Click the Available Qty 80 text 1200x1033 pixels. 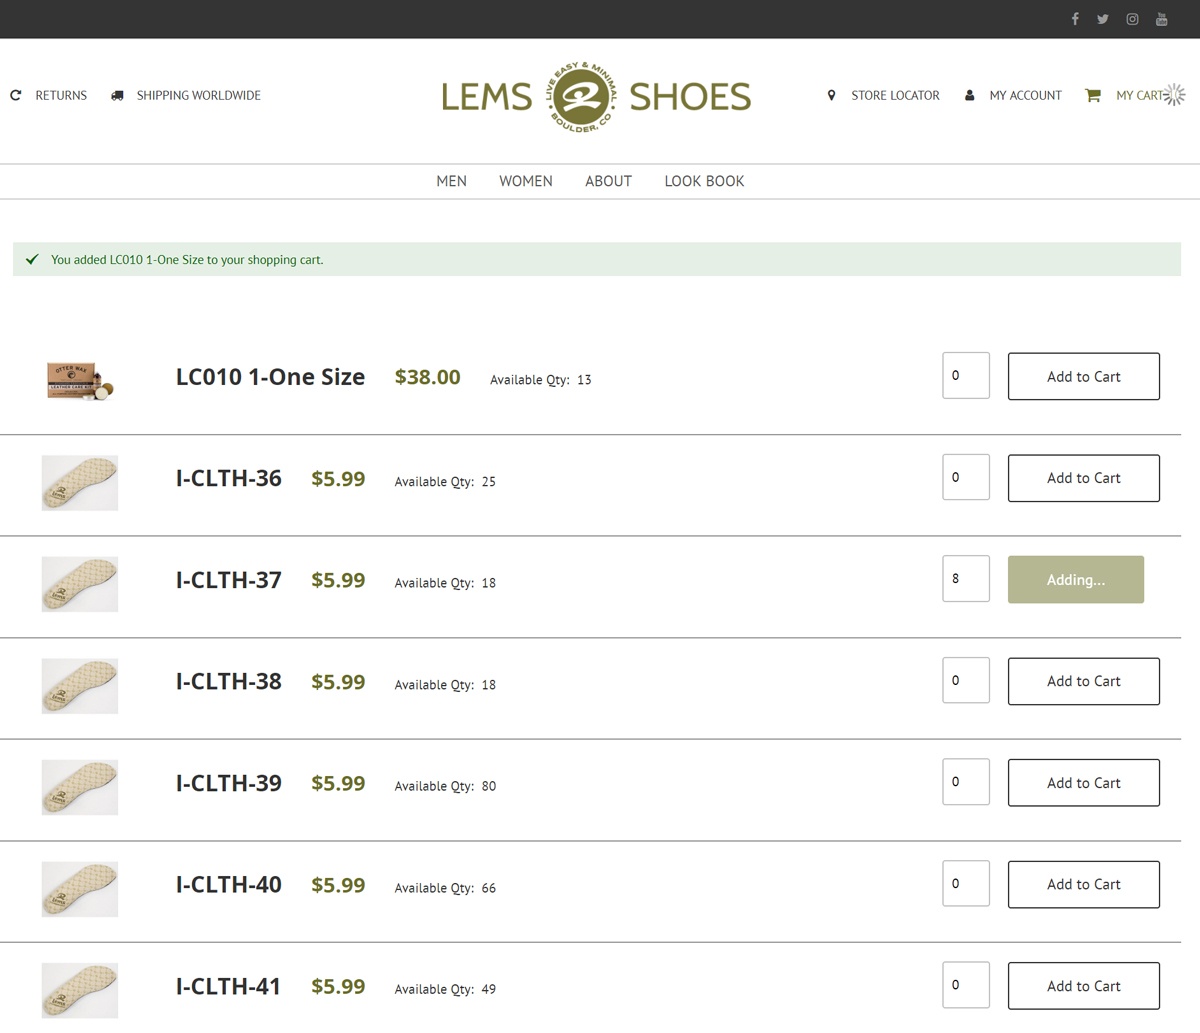point(445,786)
